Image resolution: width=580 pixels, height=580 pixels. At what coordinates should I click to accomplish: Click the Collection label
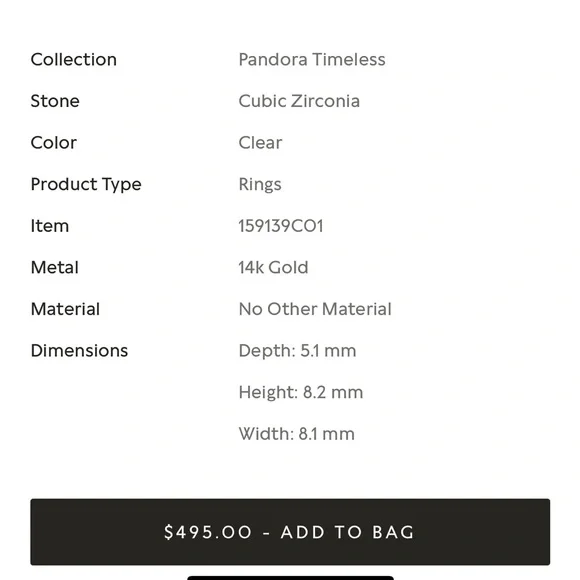74,60
